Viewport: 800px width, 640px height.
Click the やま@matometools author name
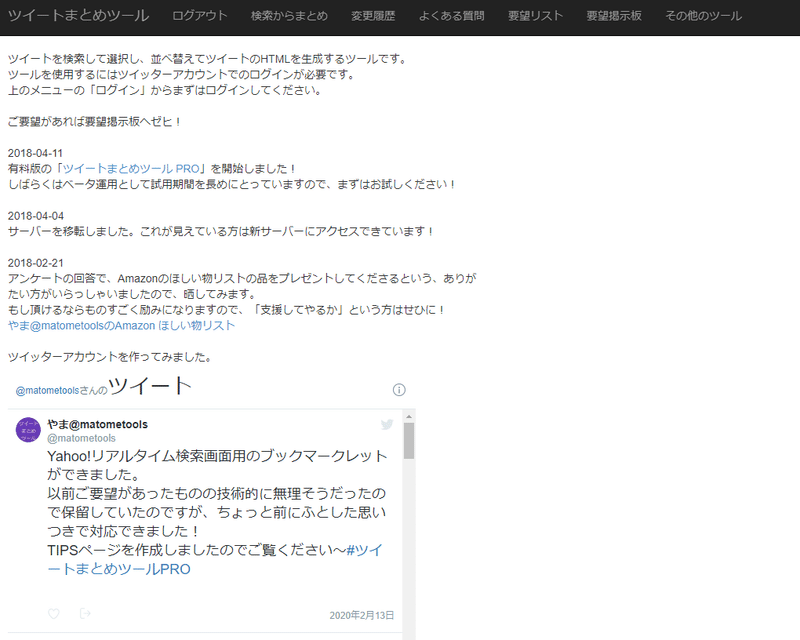point(97,424)
